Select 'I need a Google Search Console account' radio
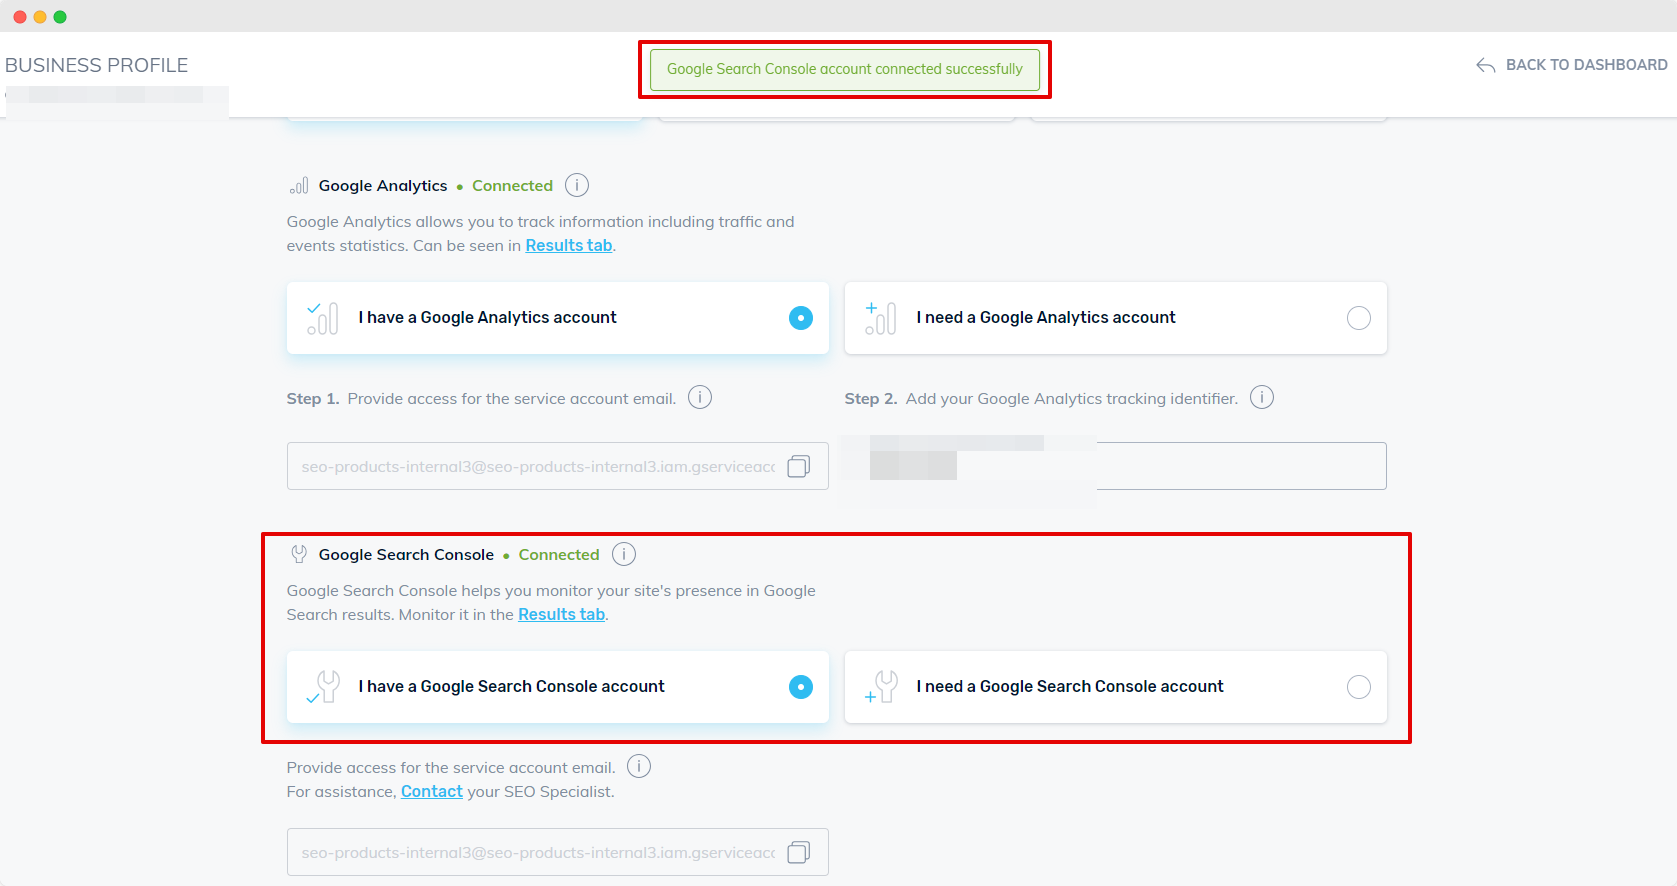The width and height of the screenshot is (1677, 886). pyautogui.click(x=1359, y=687)
